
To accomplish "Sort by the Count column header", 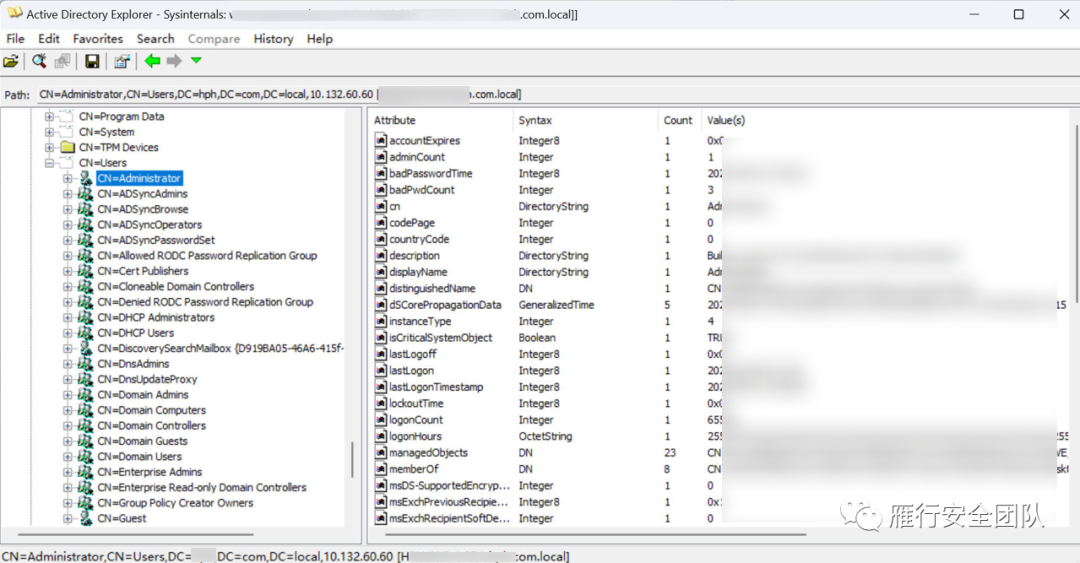I will click(x=679, y=120).
